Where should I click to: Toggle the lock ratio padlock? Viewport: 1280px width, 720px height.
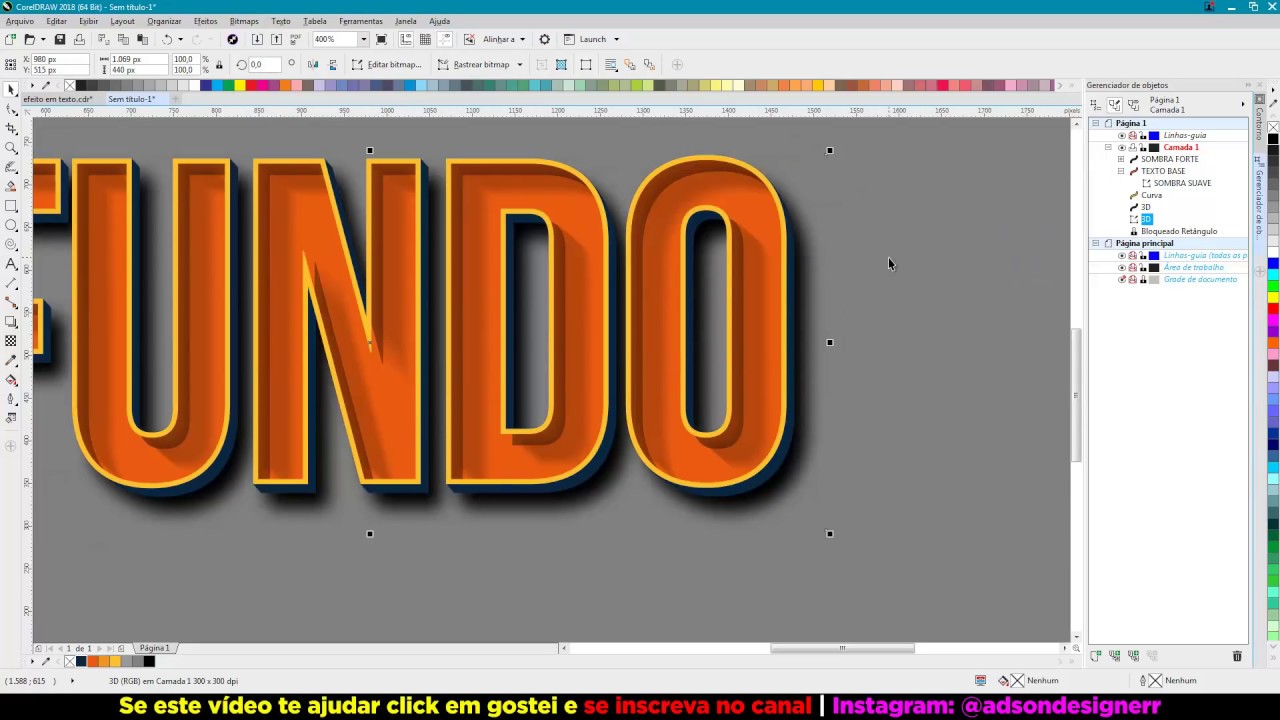(x=218, y=64)
